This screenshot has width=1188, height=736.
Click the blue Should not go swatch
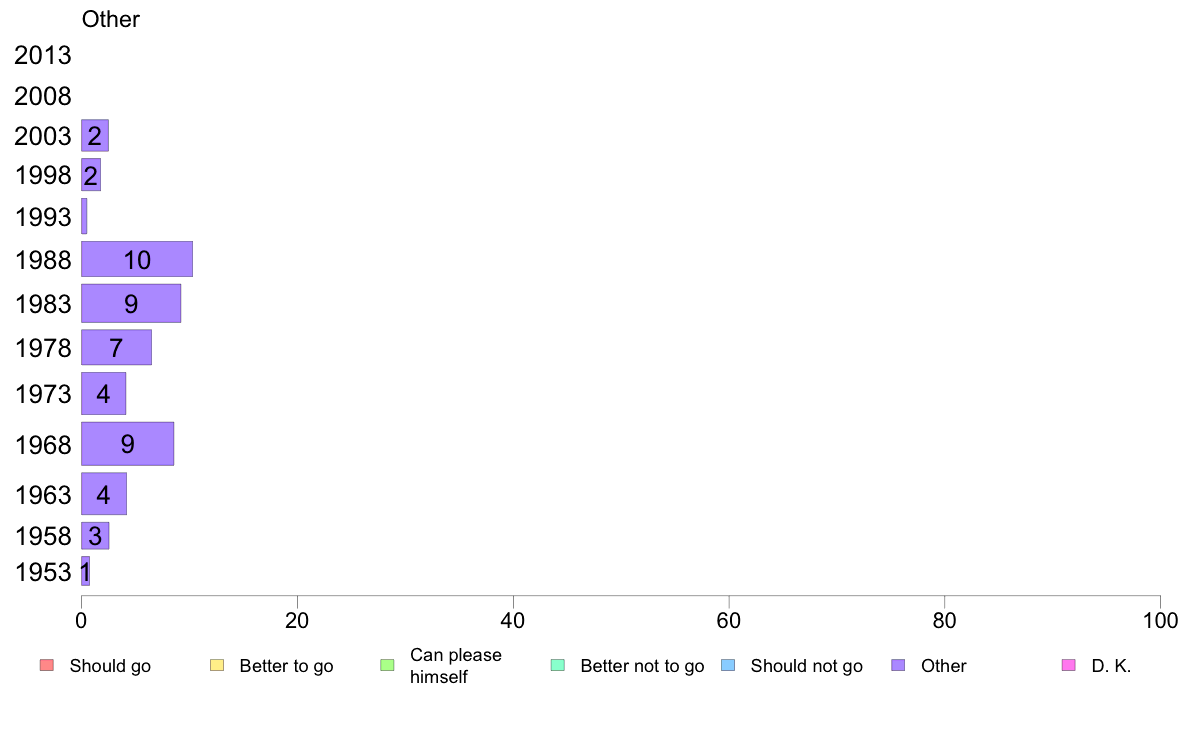(728, 666)
